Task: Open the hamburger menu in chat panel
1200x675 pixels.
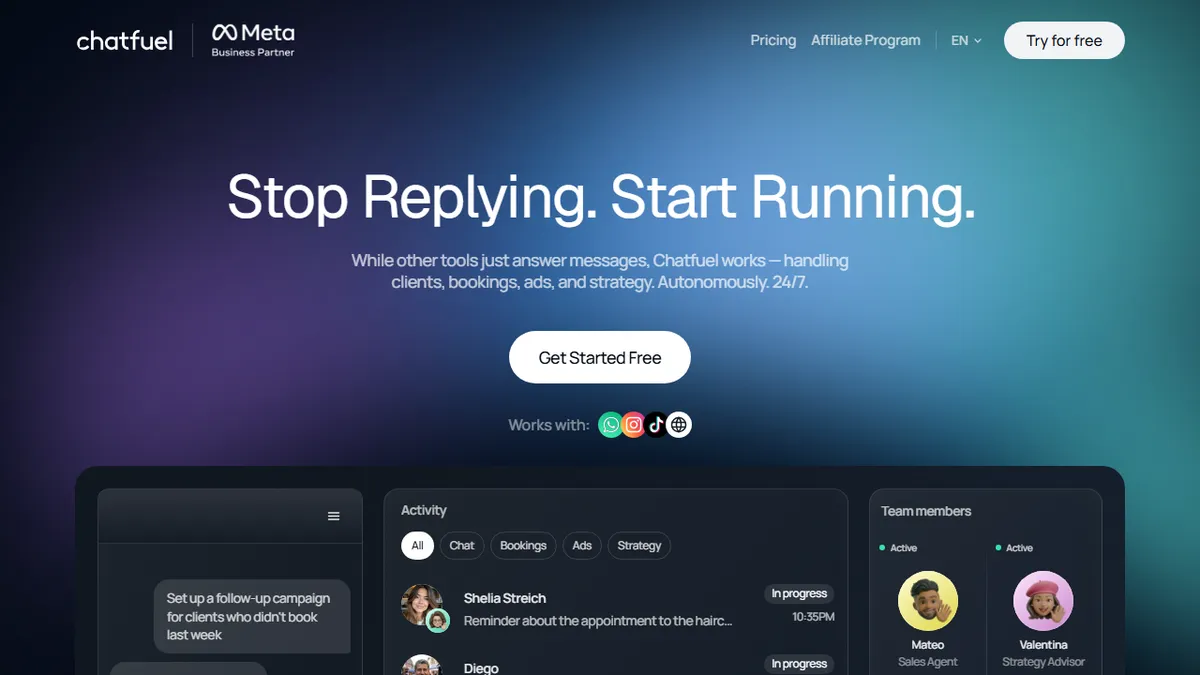Action: coord(334,516)
